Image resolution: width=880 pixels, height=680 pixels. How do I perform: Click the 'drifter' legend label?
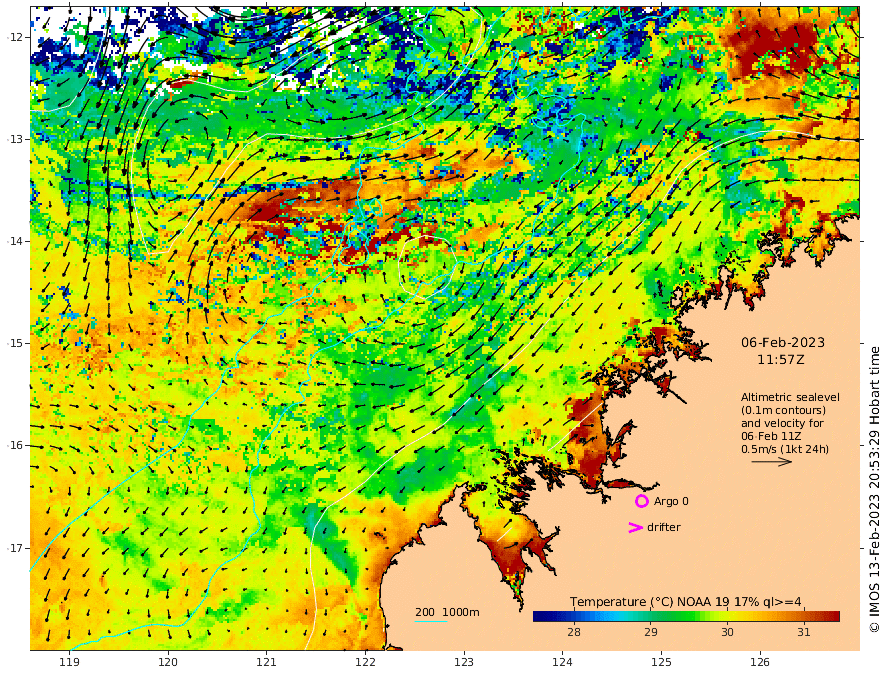coord(663,527)
